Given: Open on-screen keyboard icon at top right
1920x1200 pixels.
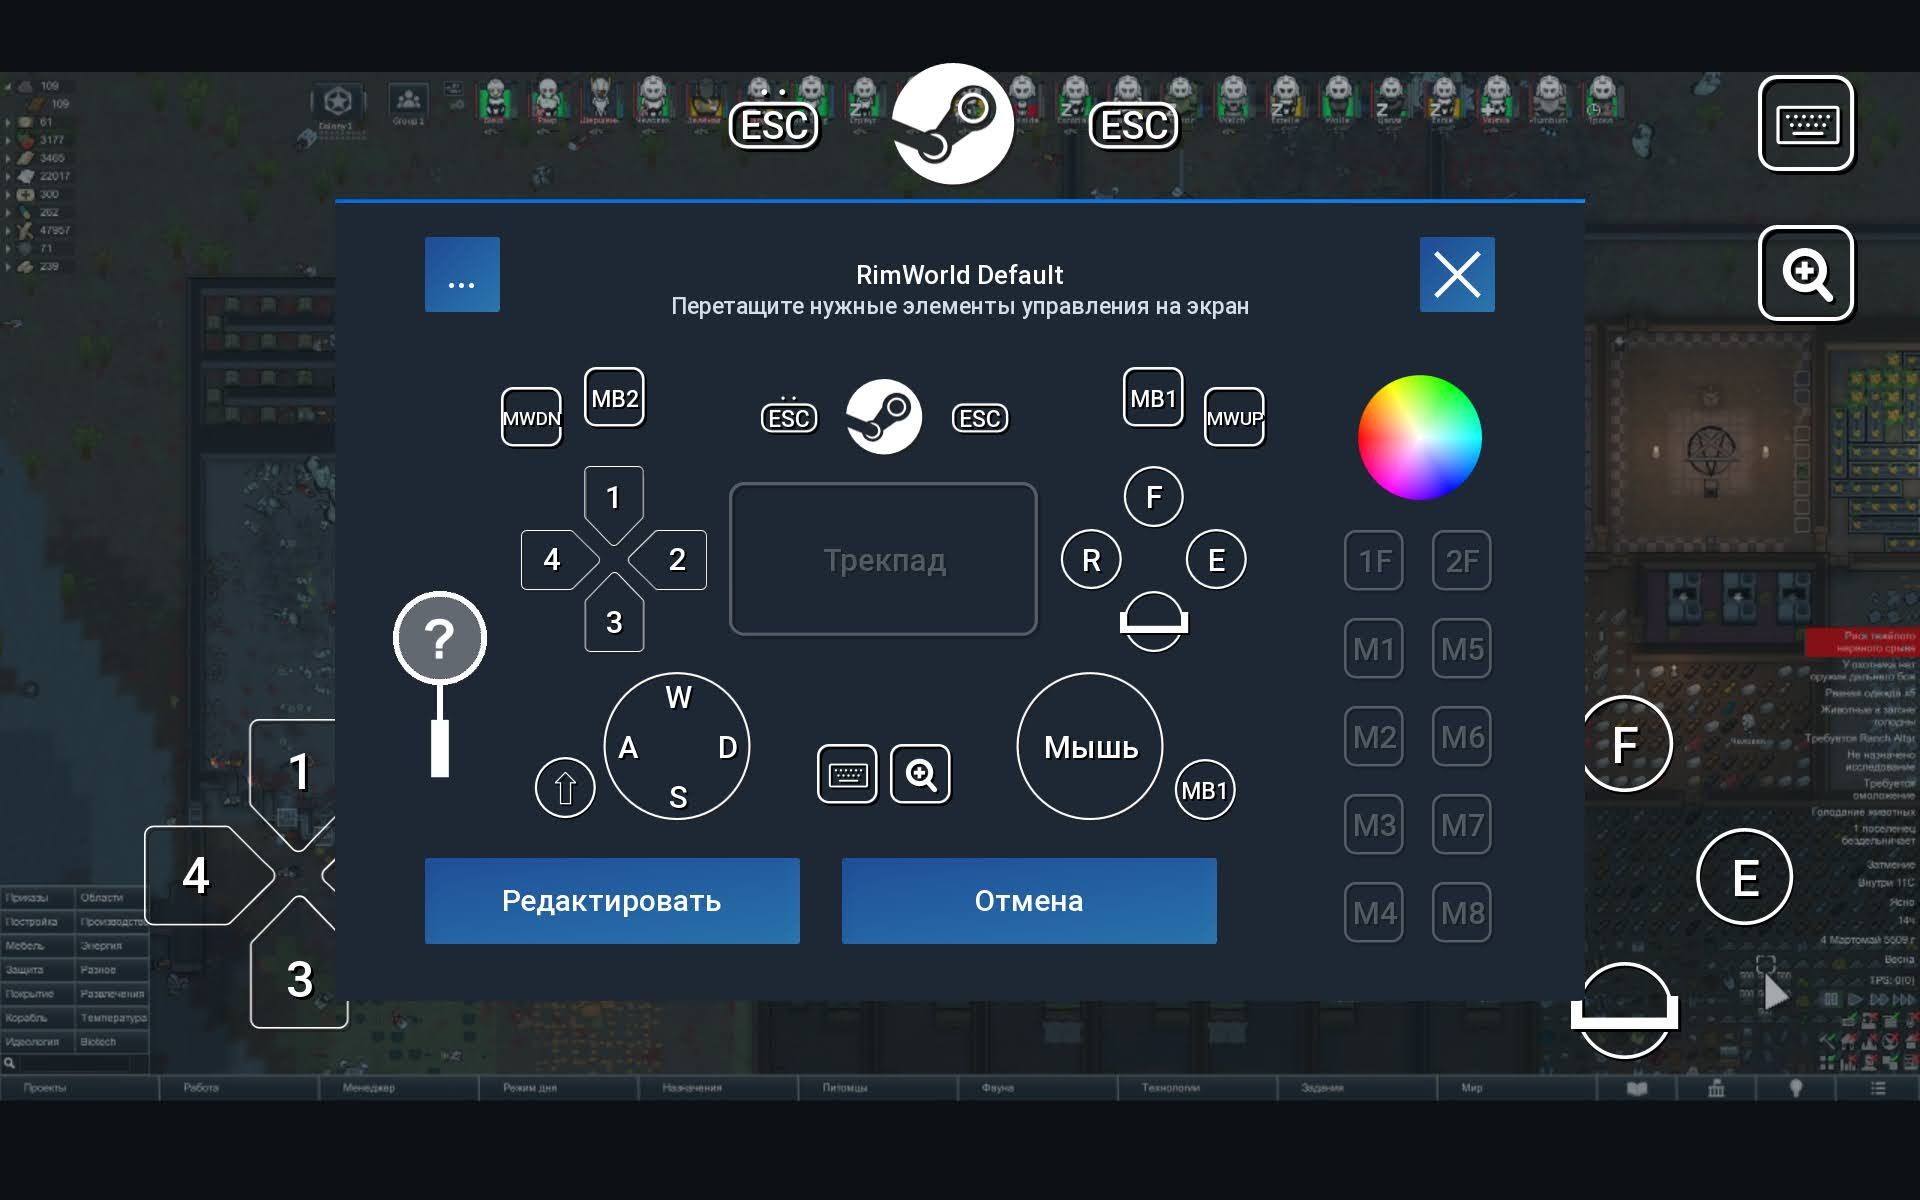Looking at the screenshot, I should coord(1806,124).
